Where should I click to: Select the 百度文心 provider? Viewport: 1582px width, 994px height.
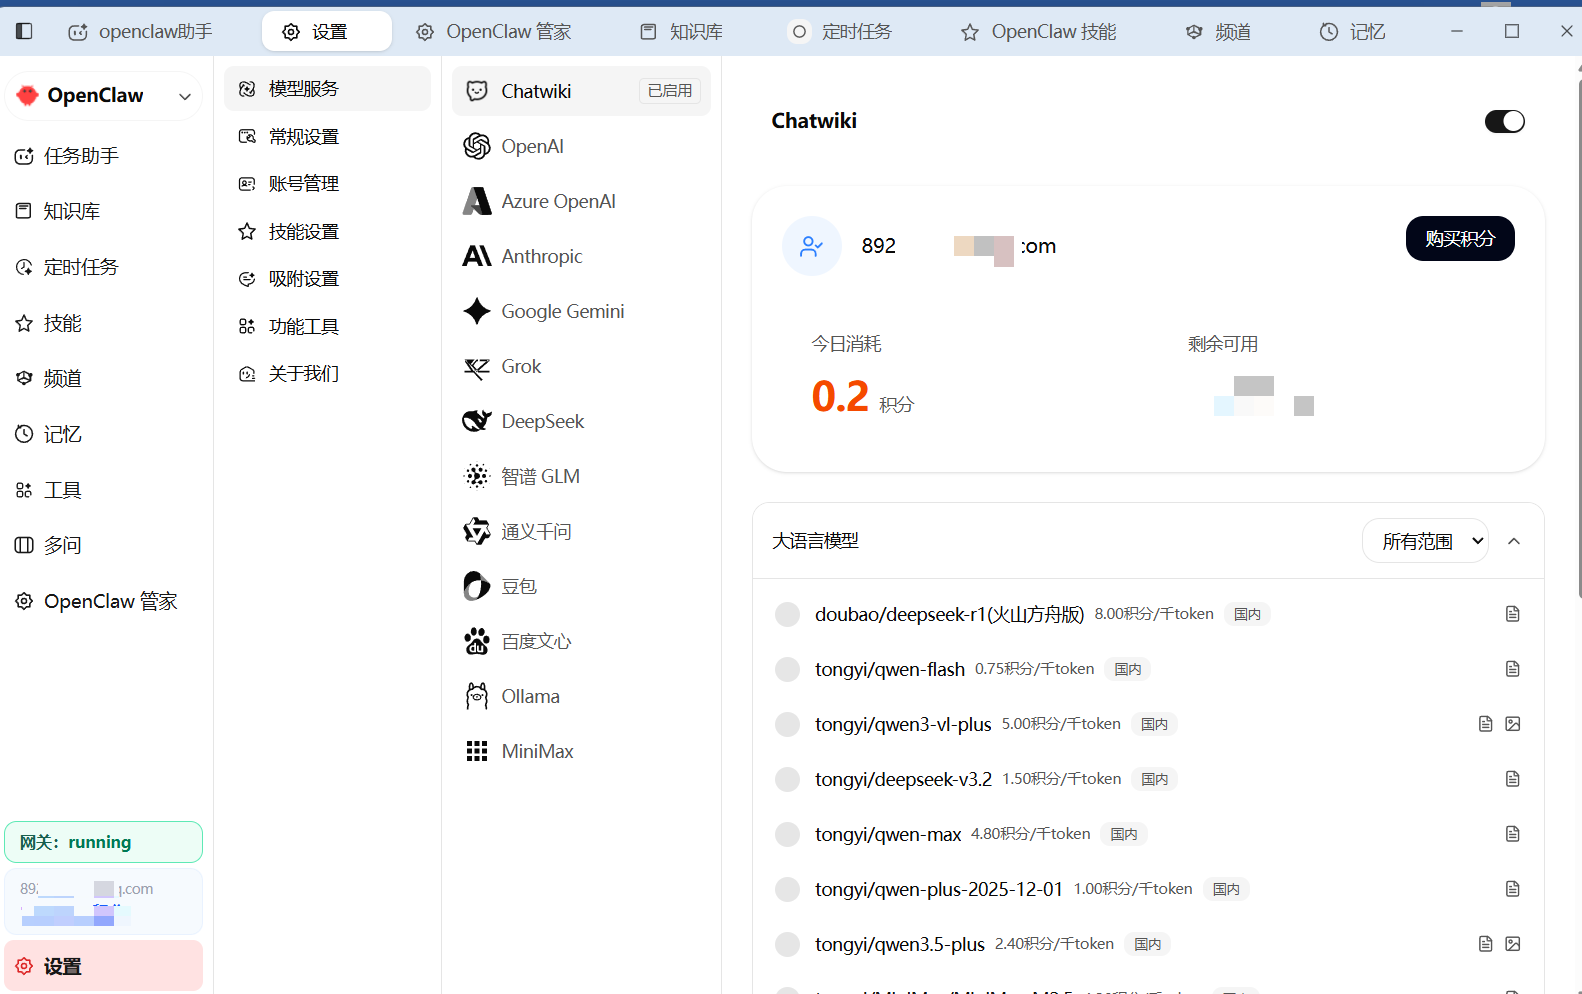pyautogui.click(x=581, y=641)
